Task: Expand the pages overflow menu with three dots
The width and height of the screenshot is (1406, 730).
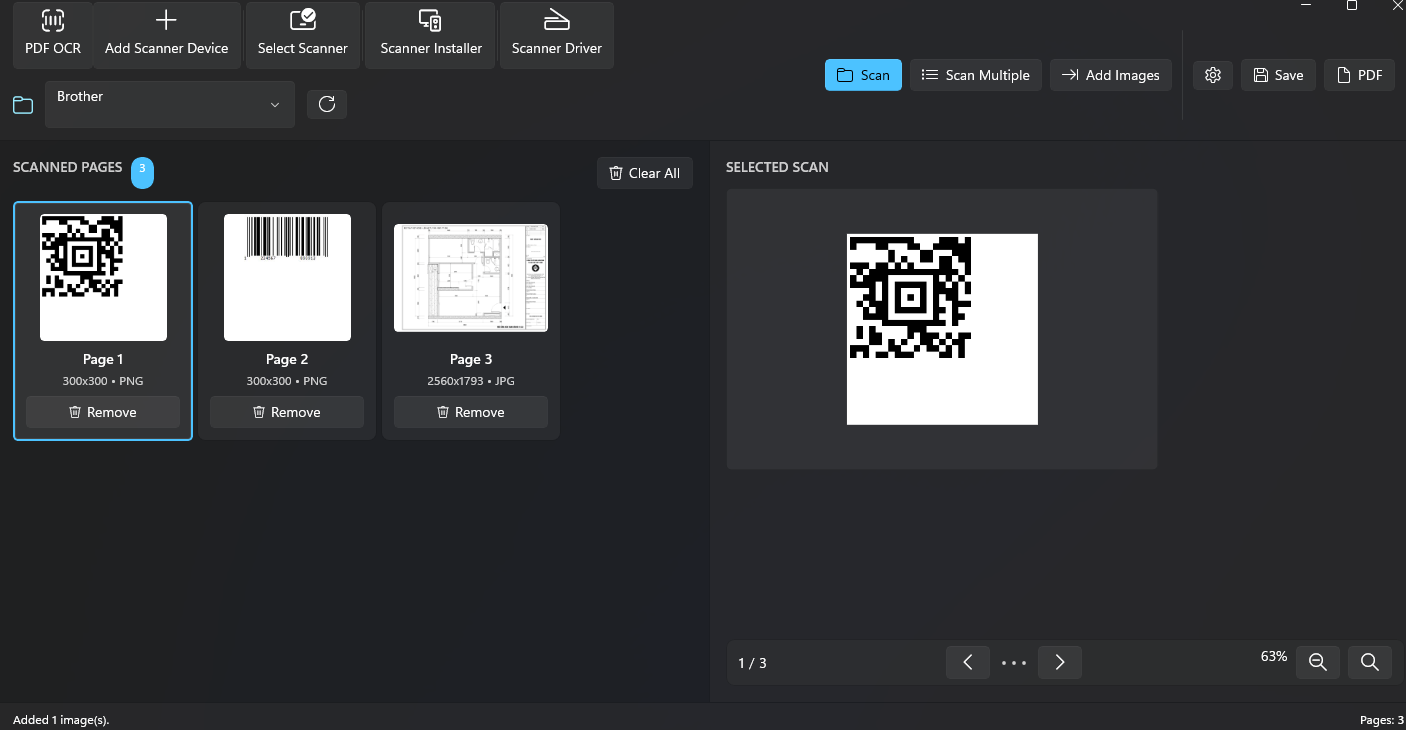Action: point(1013,662)
